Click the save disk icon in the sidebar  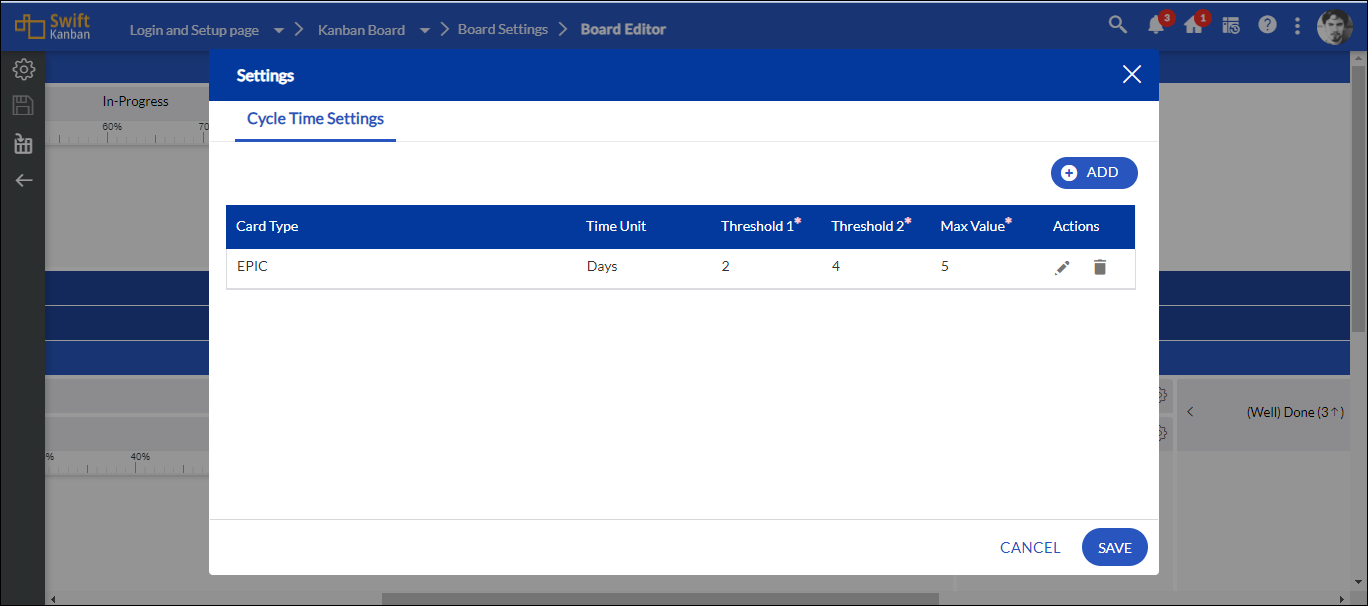23,105
